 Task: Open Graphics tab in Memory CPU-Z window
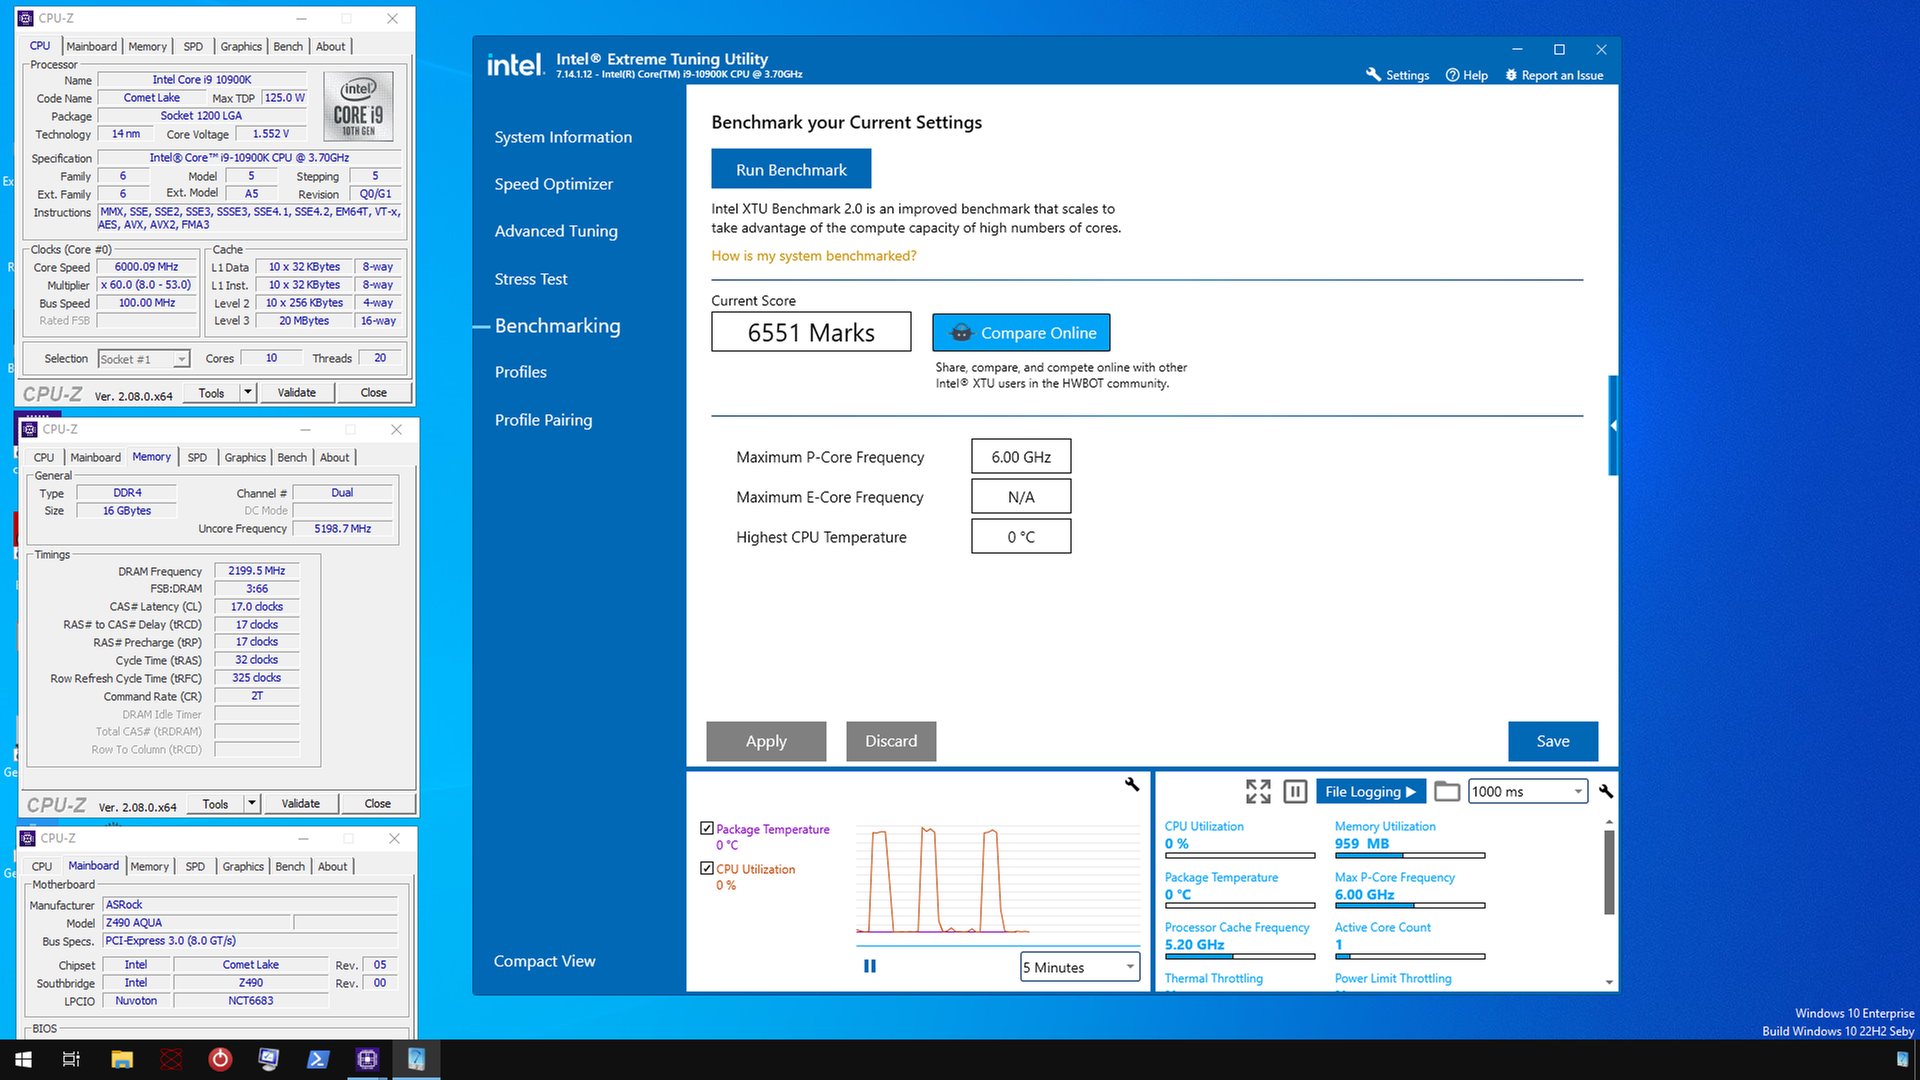(x=245, y=457)
